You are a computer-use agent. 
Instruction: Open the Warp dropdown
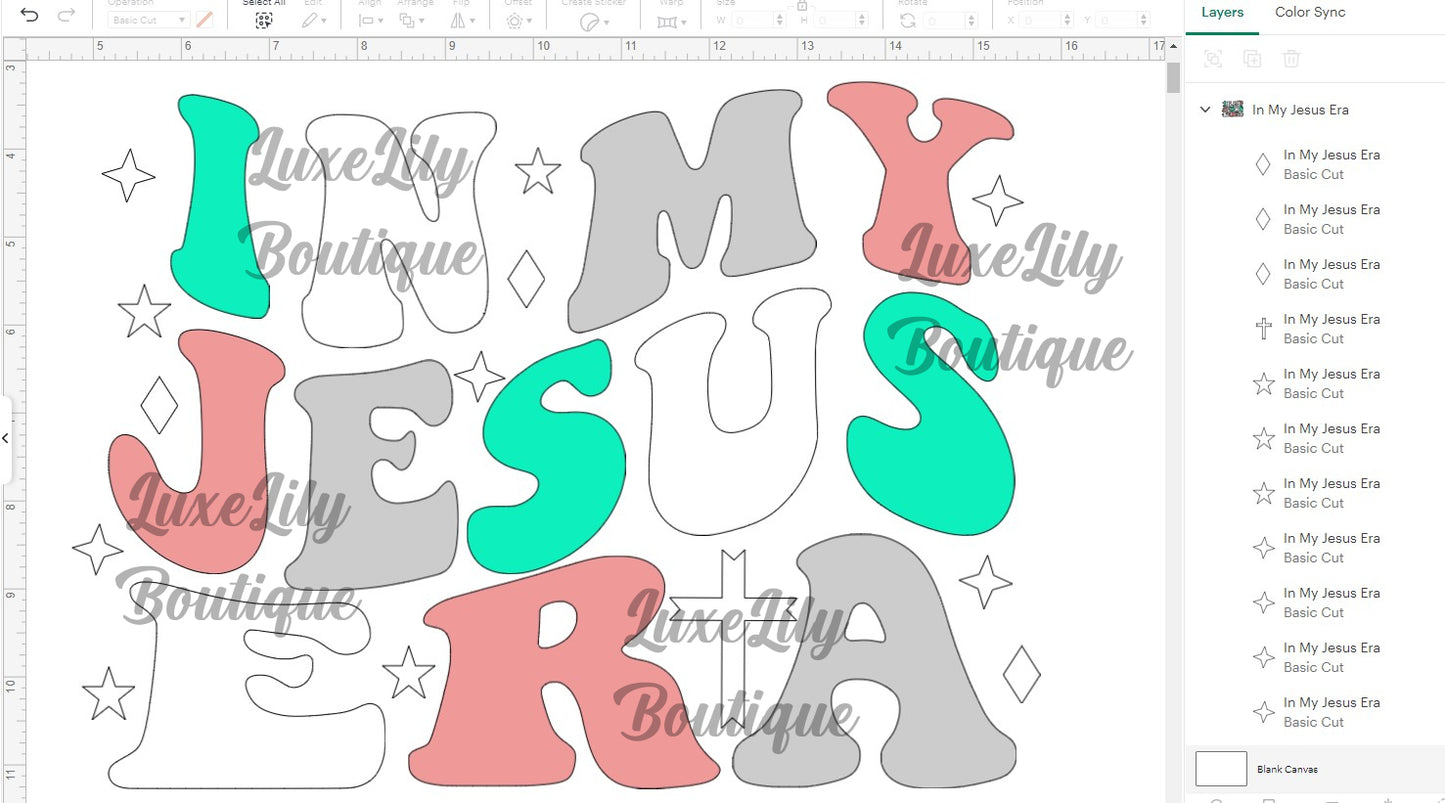(671, 21)
